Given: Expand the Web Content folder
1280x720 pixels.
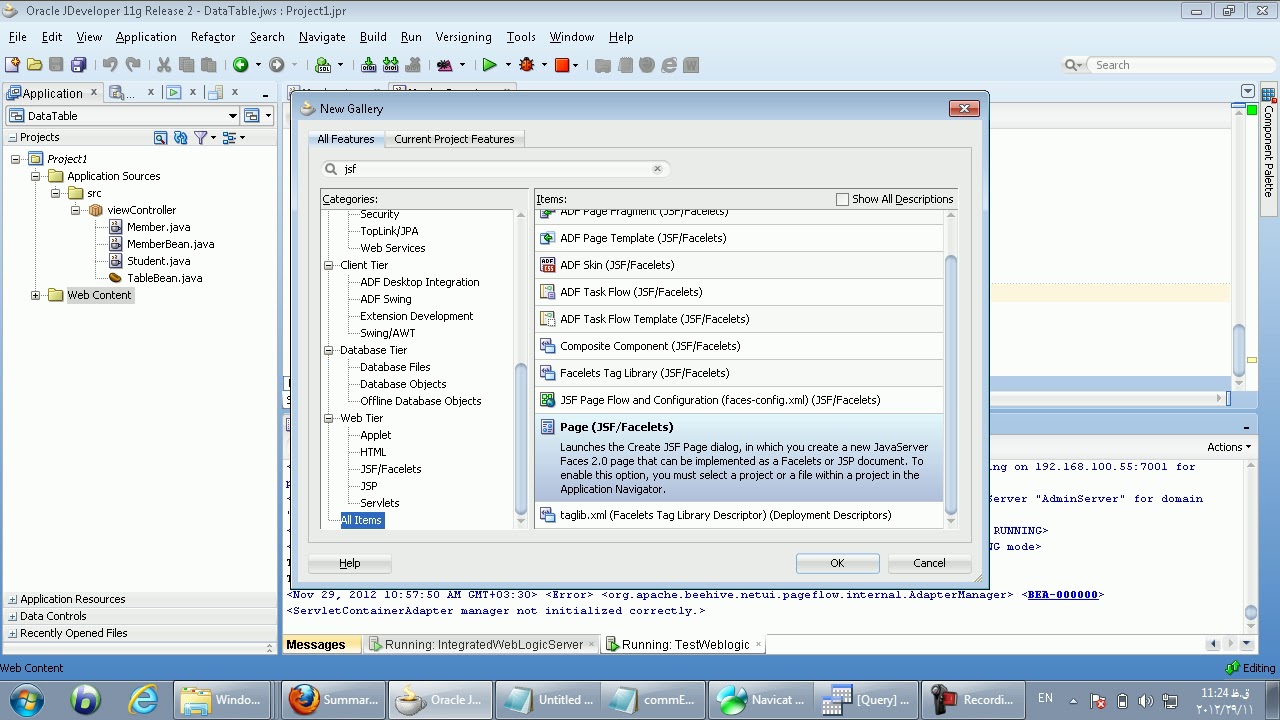Looking at the screenshot, I should (x=36, y=295).
